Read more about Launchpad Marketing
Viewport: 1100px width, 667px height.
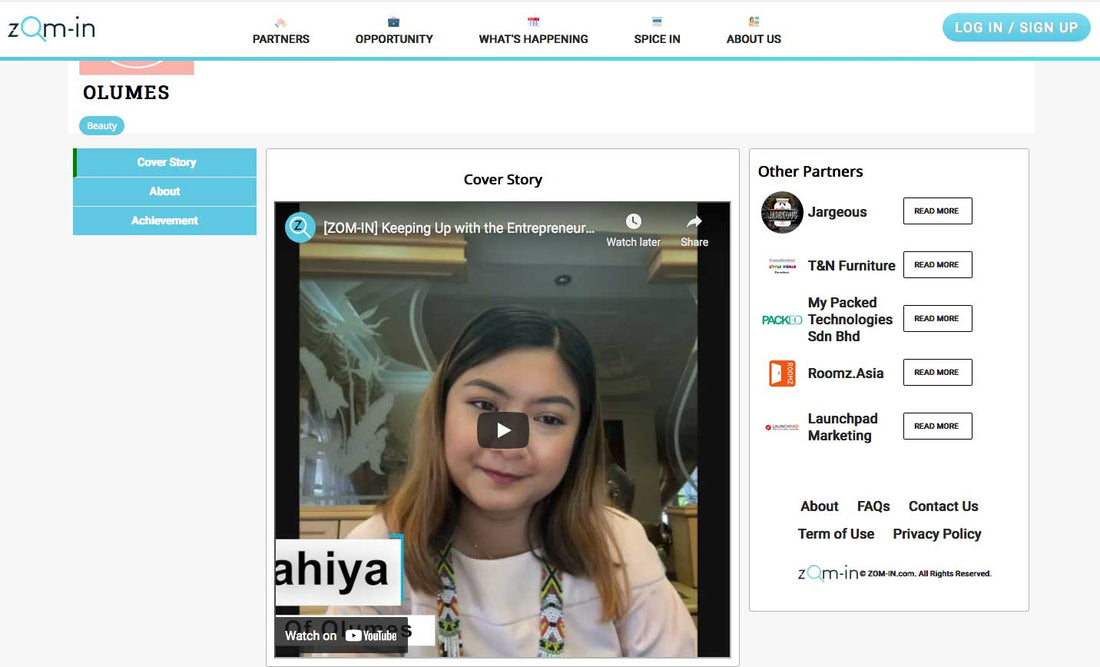[x=937, y=426]
